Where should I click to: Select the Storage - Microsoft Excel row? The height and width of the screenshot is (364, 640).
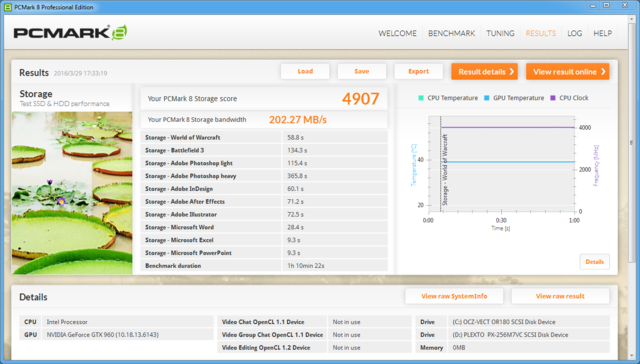pos(264,240)
